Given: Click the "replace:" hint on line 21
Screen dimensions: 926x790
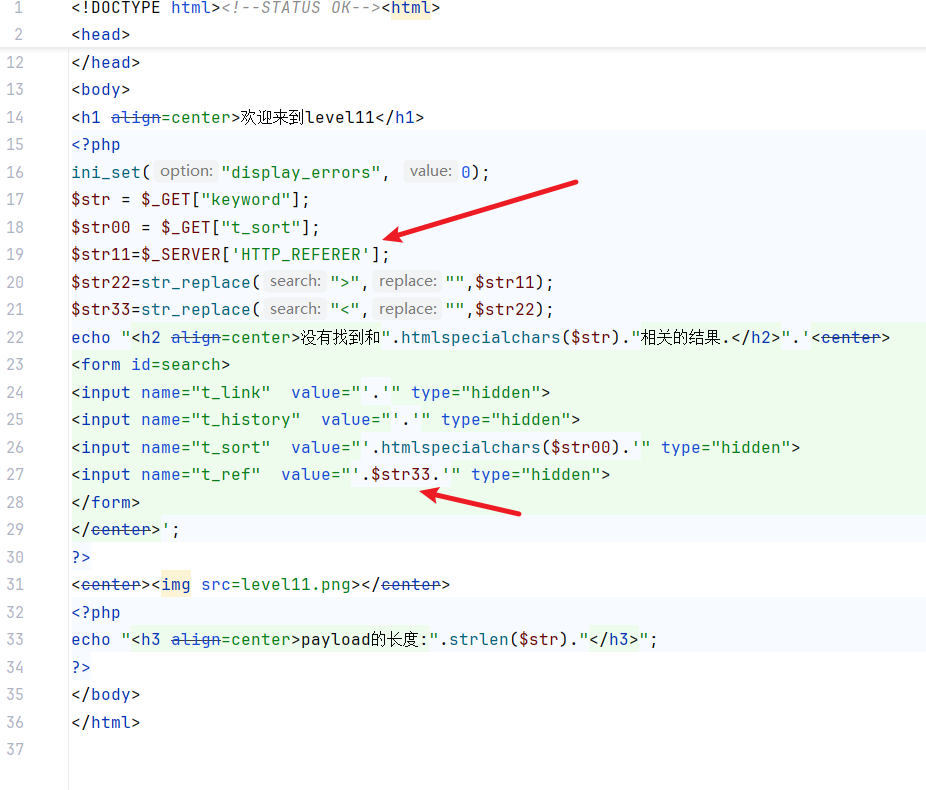Looking at the screenshot, I should (407, 309).
